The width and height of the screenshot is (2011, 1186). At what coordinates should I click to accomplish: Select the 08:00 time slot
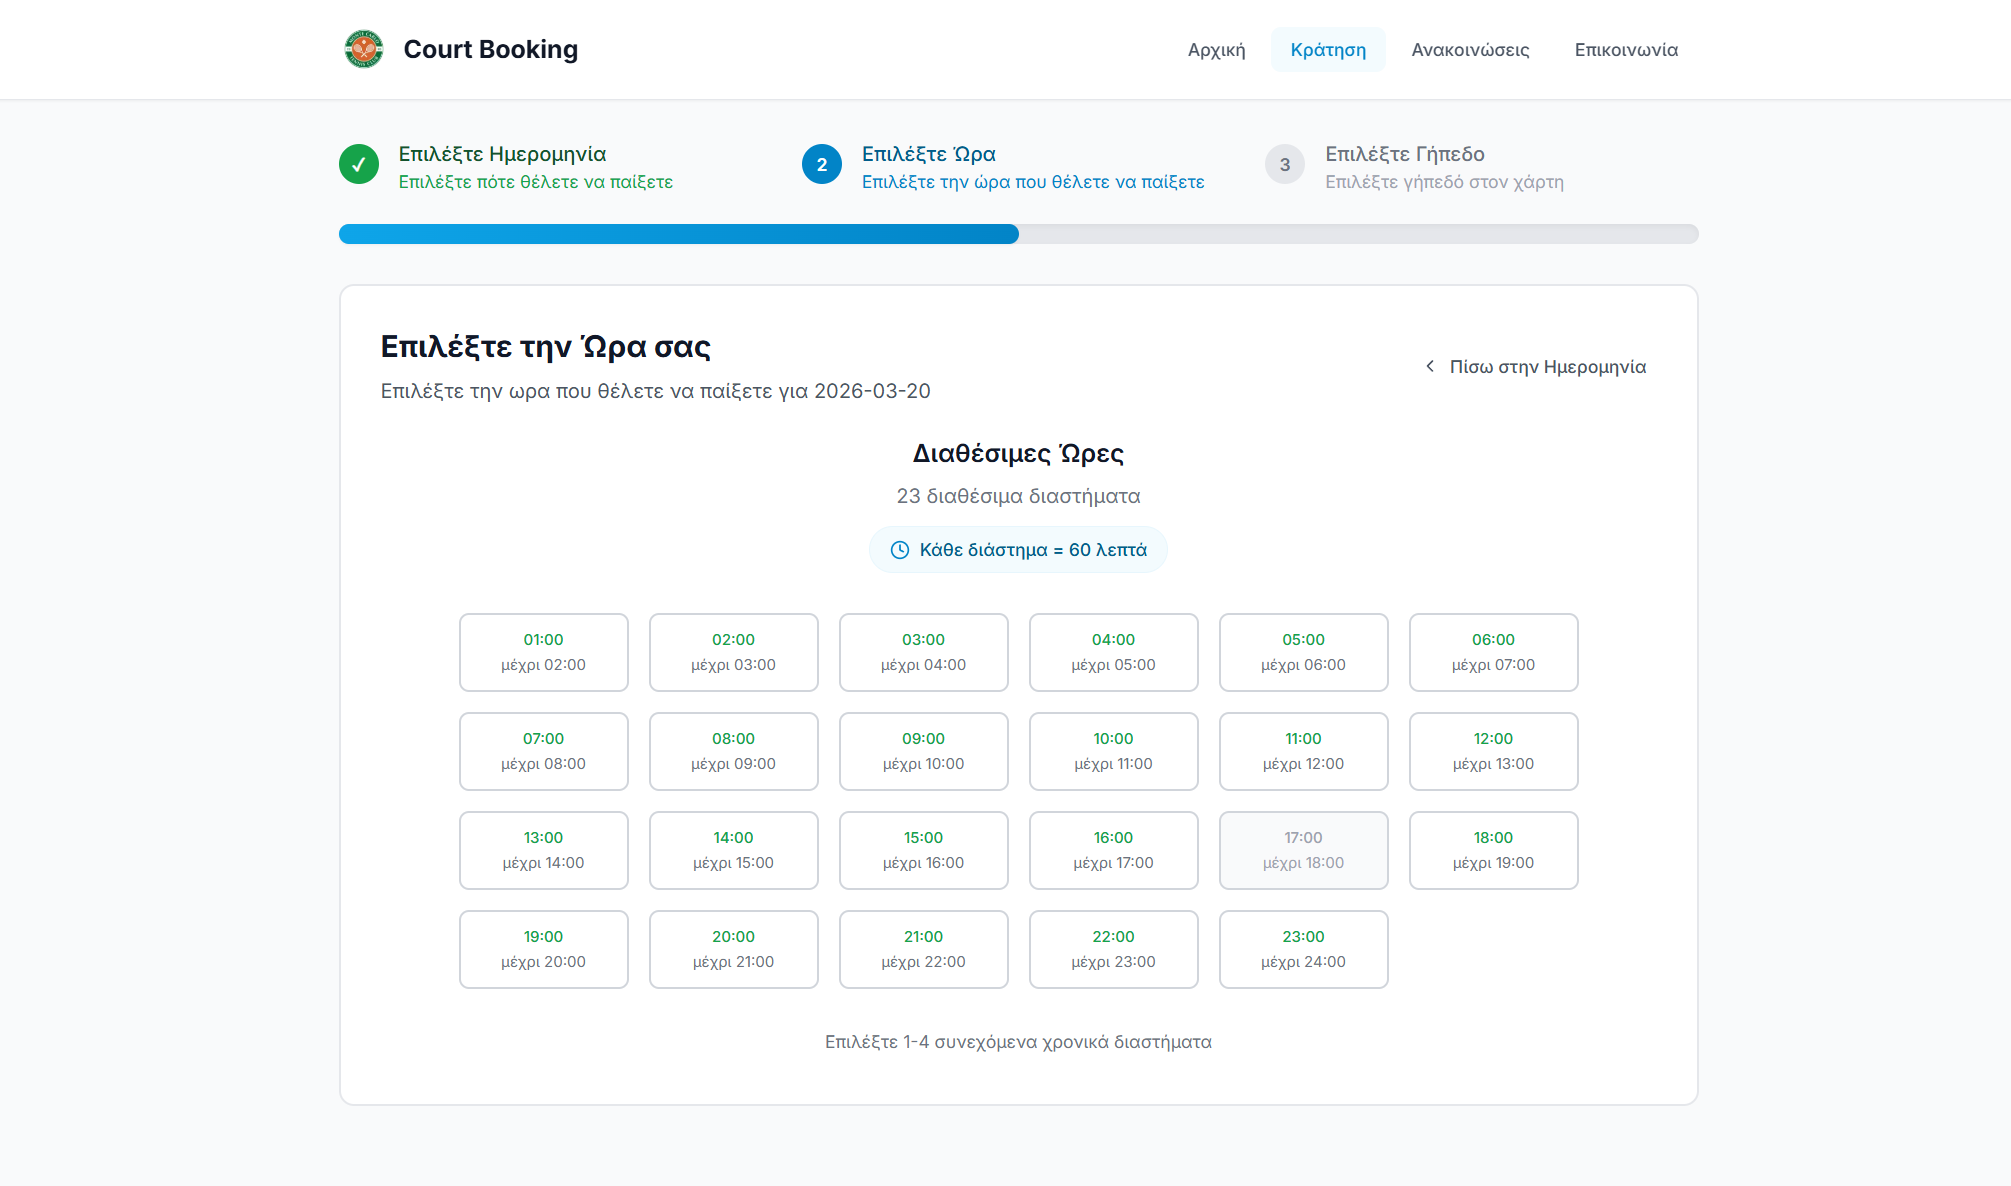tap(734, 751)
